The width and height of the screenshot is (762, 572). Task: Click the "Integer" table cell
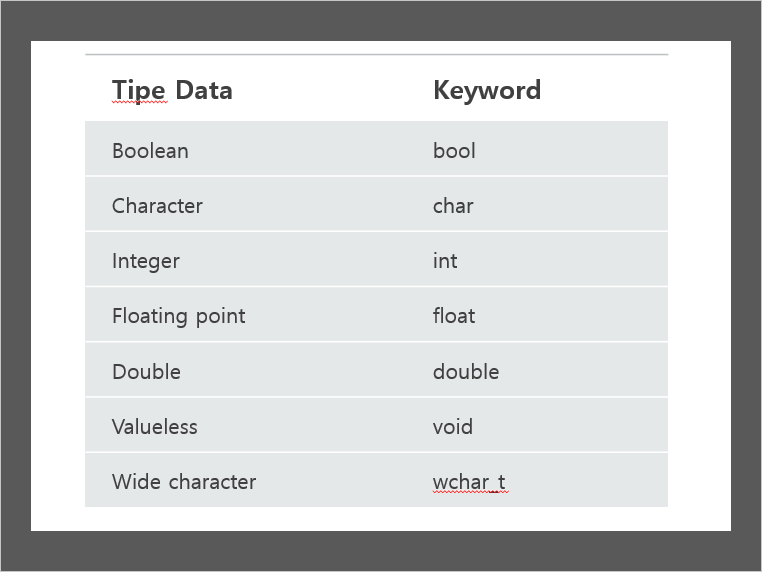point(146,261)
